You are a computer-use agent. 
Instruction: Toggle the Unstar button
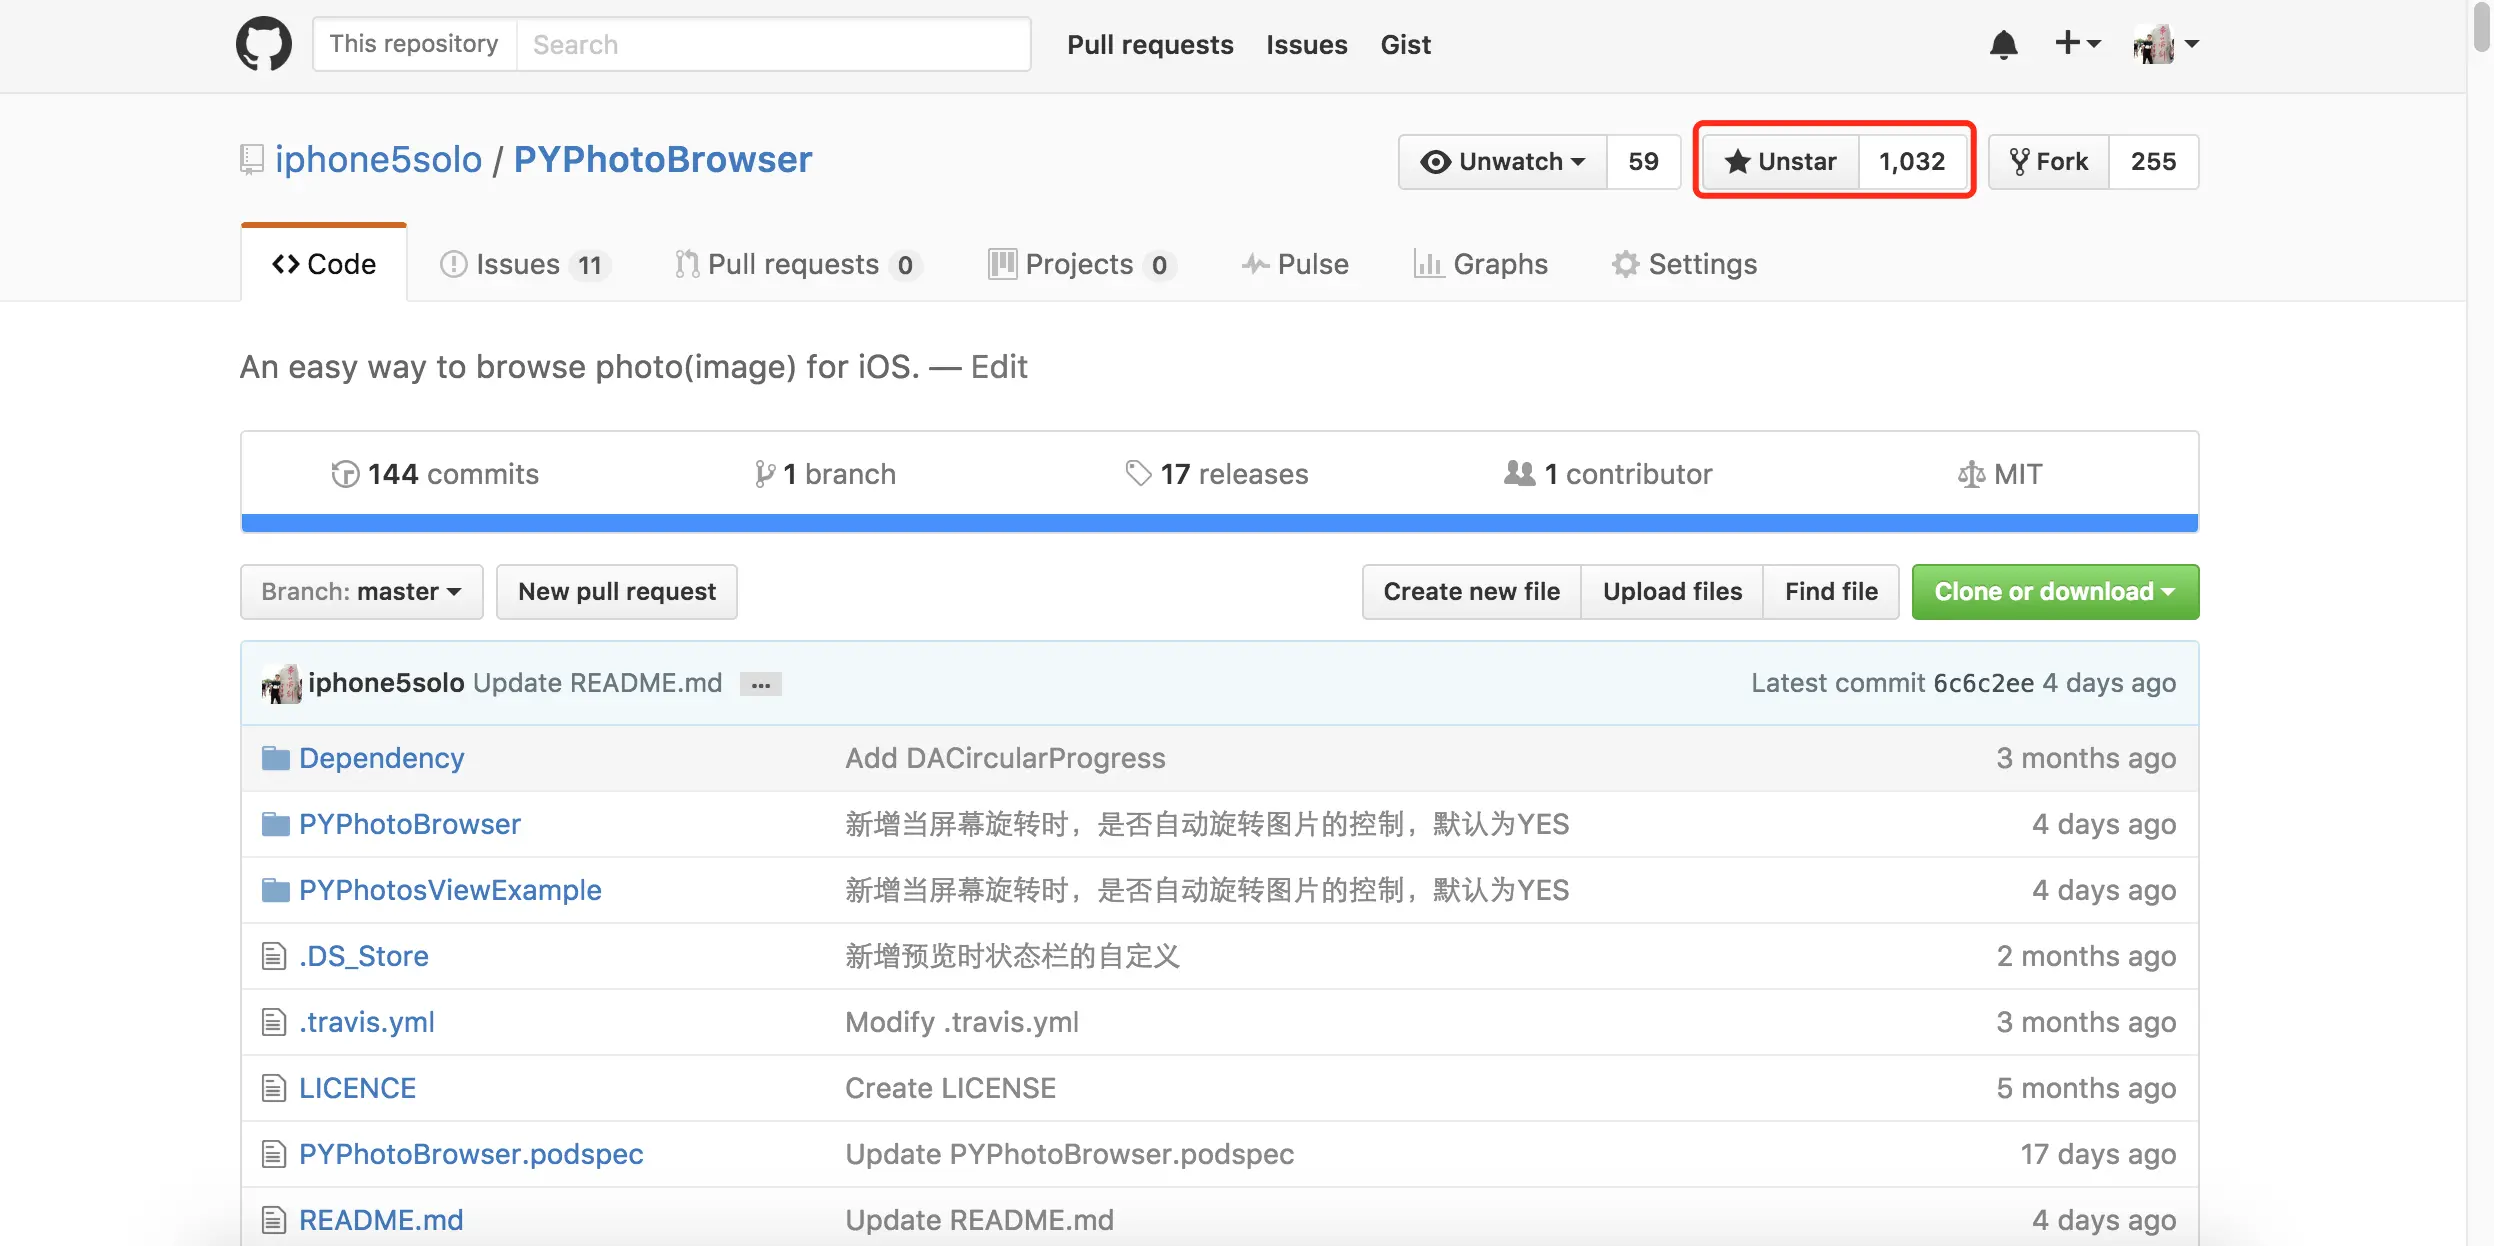click(1781, 161)
